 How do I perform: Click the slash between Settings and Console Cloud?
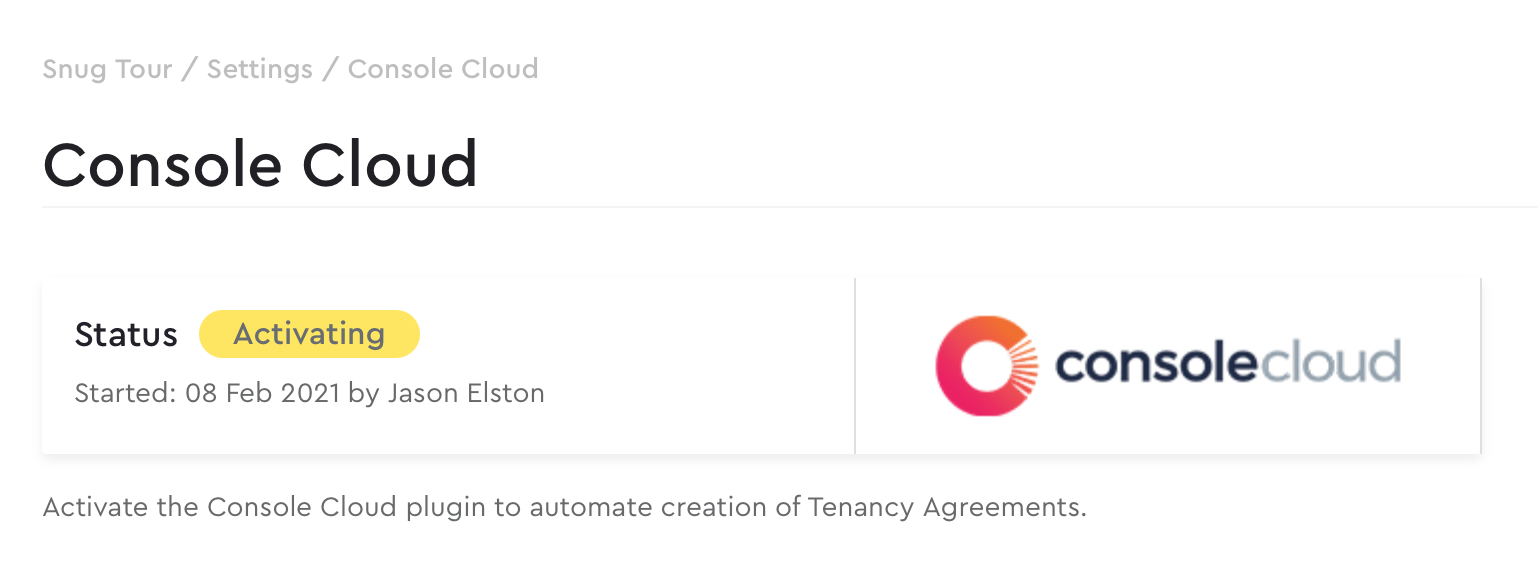coord(331,70)
